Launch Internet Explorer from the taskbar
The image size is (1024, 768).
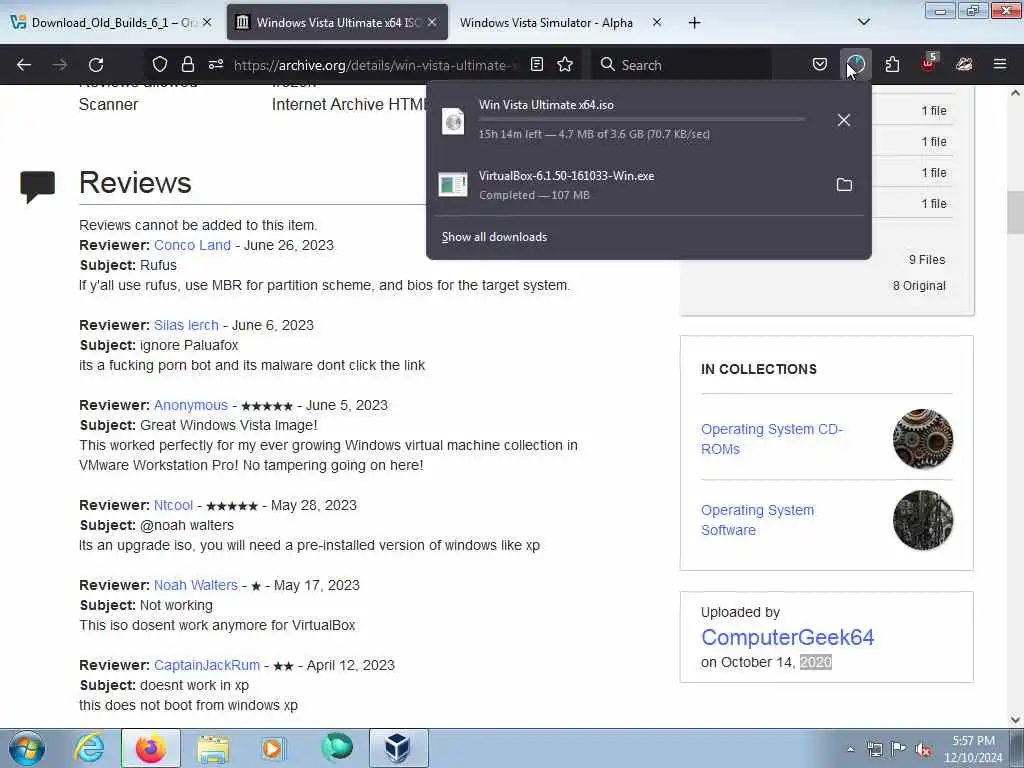tap(89, 748)
